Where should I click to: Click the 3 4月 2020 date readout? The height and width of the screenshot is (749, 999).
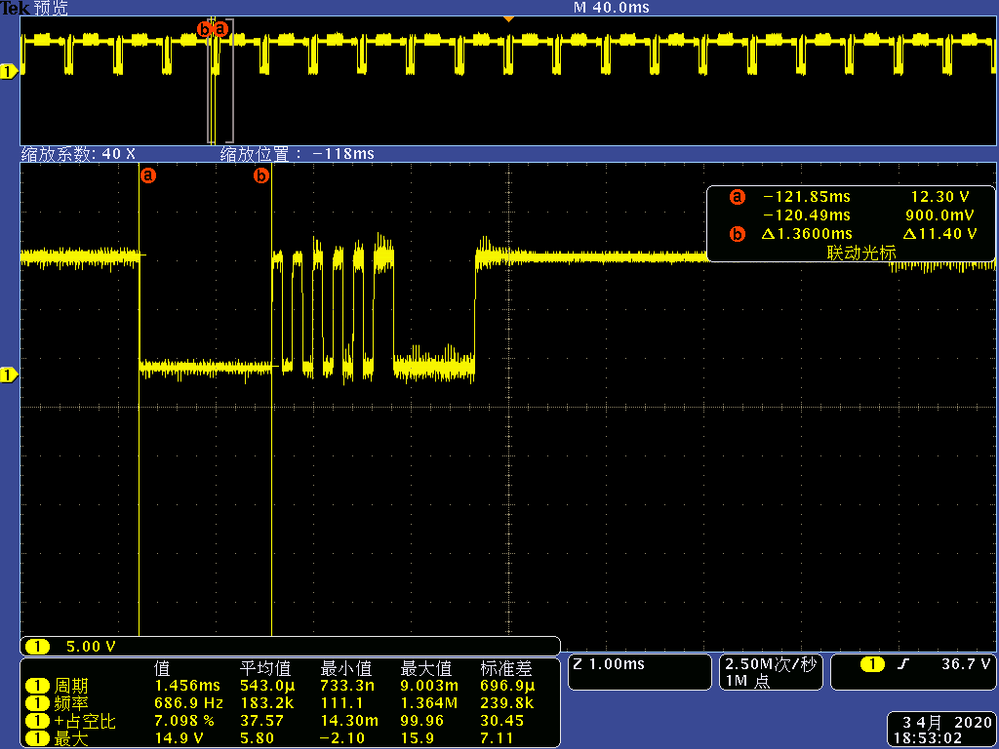(946, 722)
